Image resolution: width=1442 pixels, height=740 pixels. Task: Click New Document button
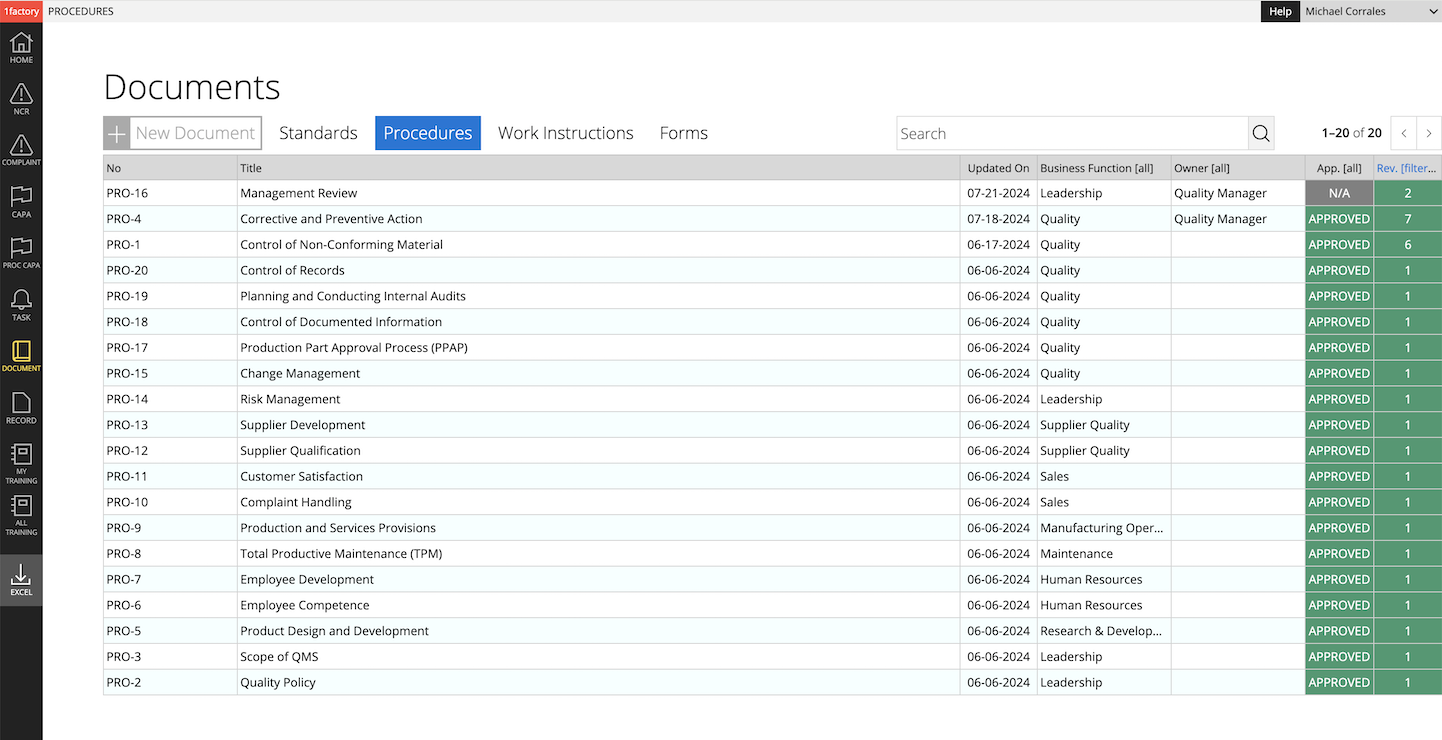click(x=182, y=133)
